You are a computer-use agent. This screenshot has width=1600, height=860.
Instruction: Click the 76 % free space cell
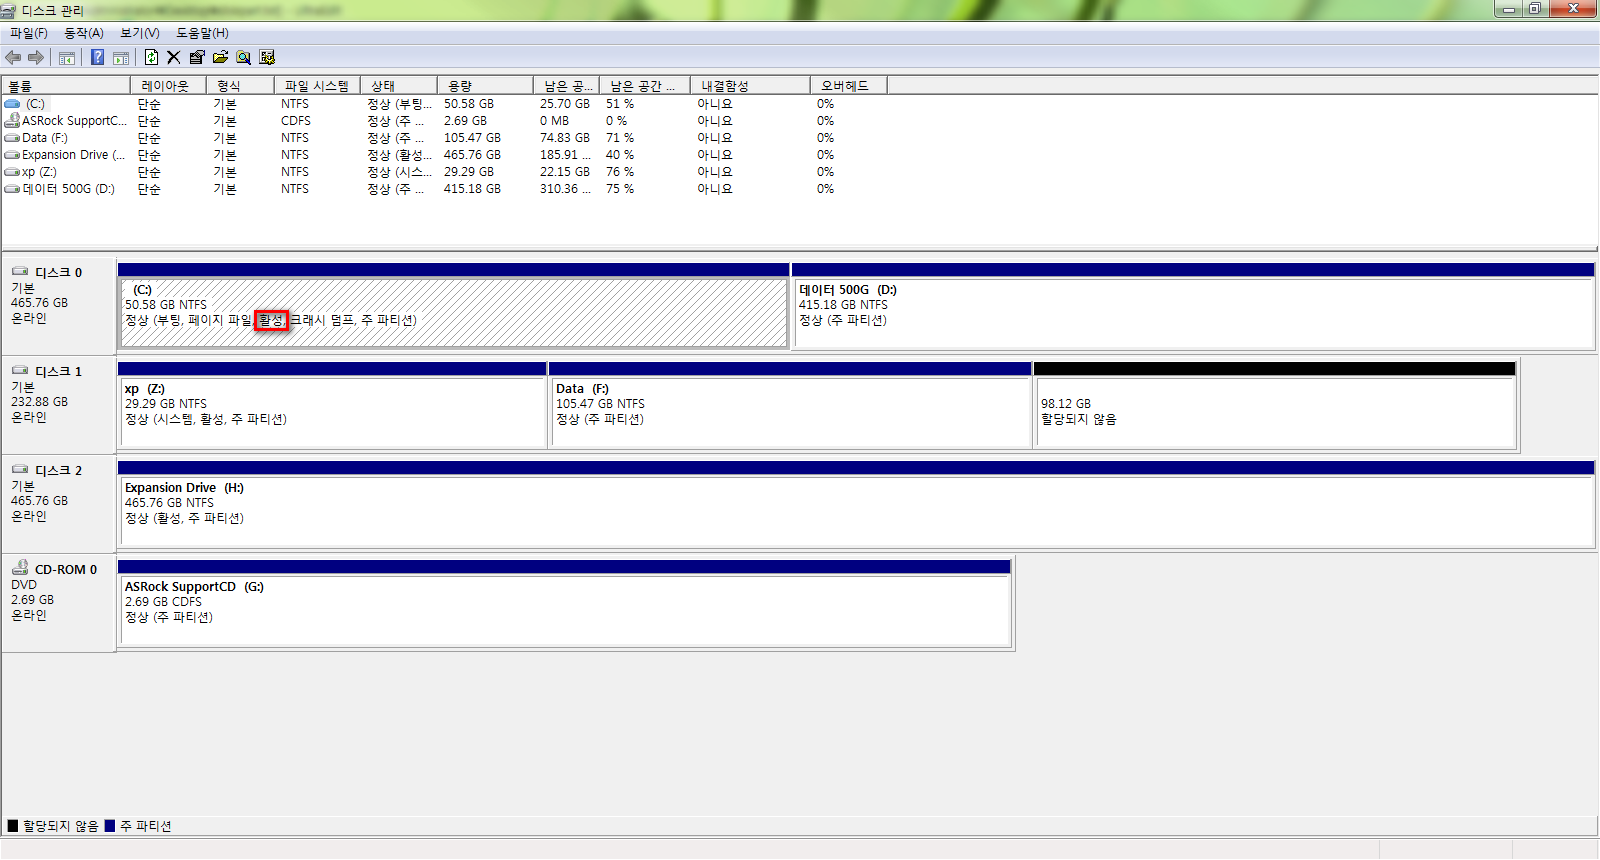pos(620,172)
